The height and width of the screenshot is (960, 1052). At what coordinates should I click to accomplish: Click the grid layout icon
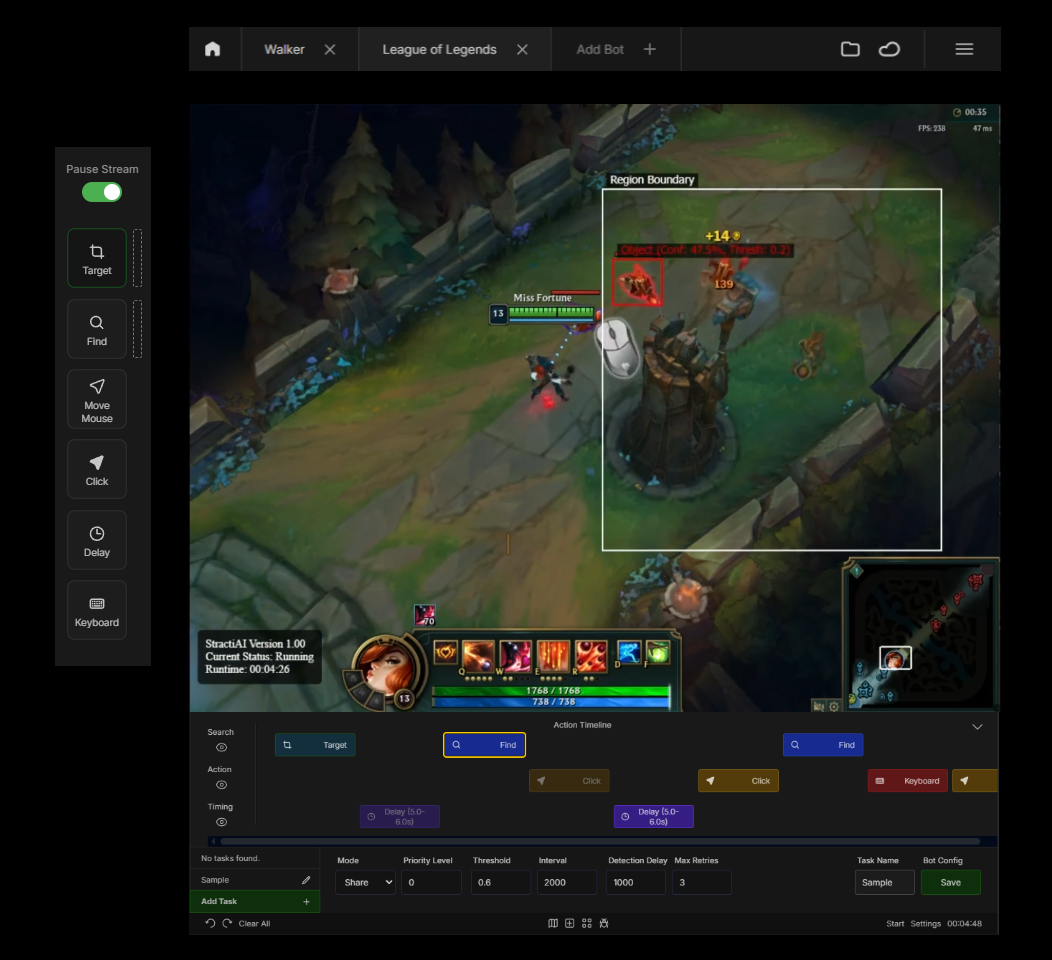pyautogui.click(x=587, y=923)
